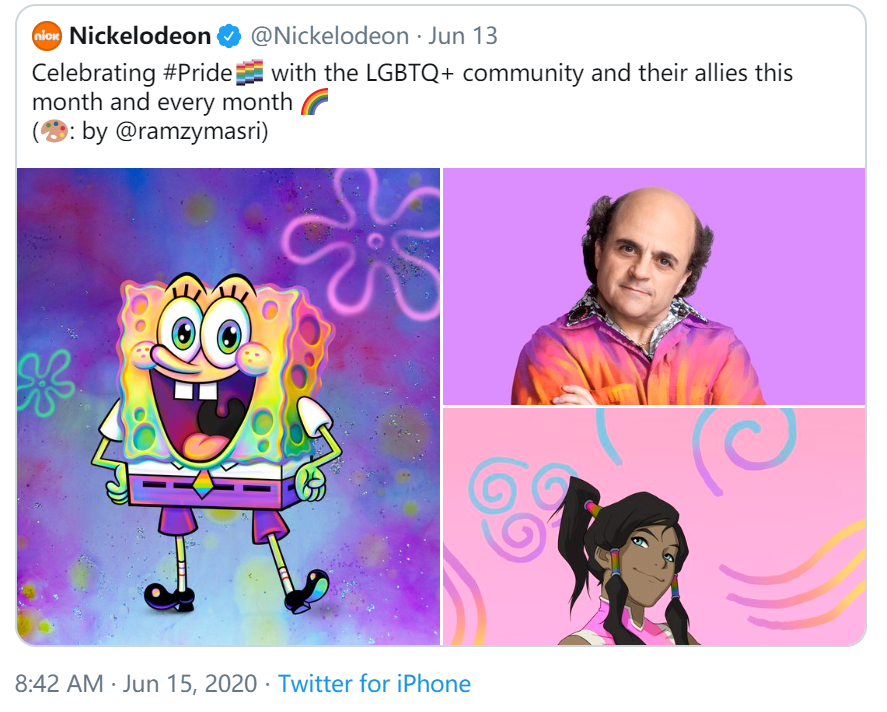Open the Twitter for iPhone source link
The image size is (887, 712).
(x=374, y=684)
